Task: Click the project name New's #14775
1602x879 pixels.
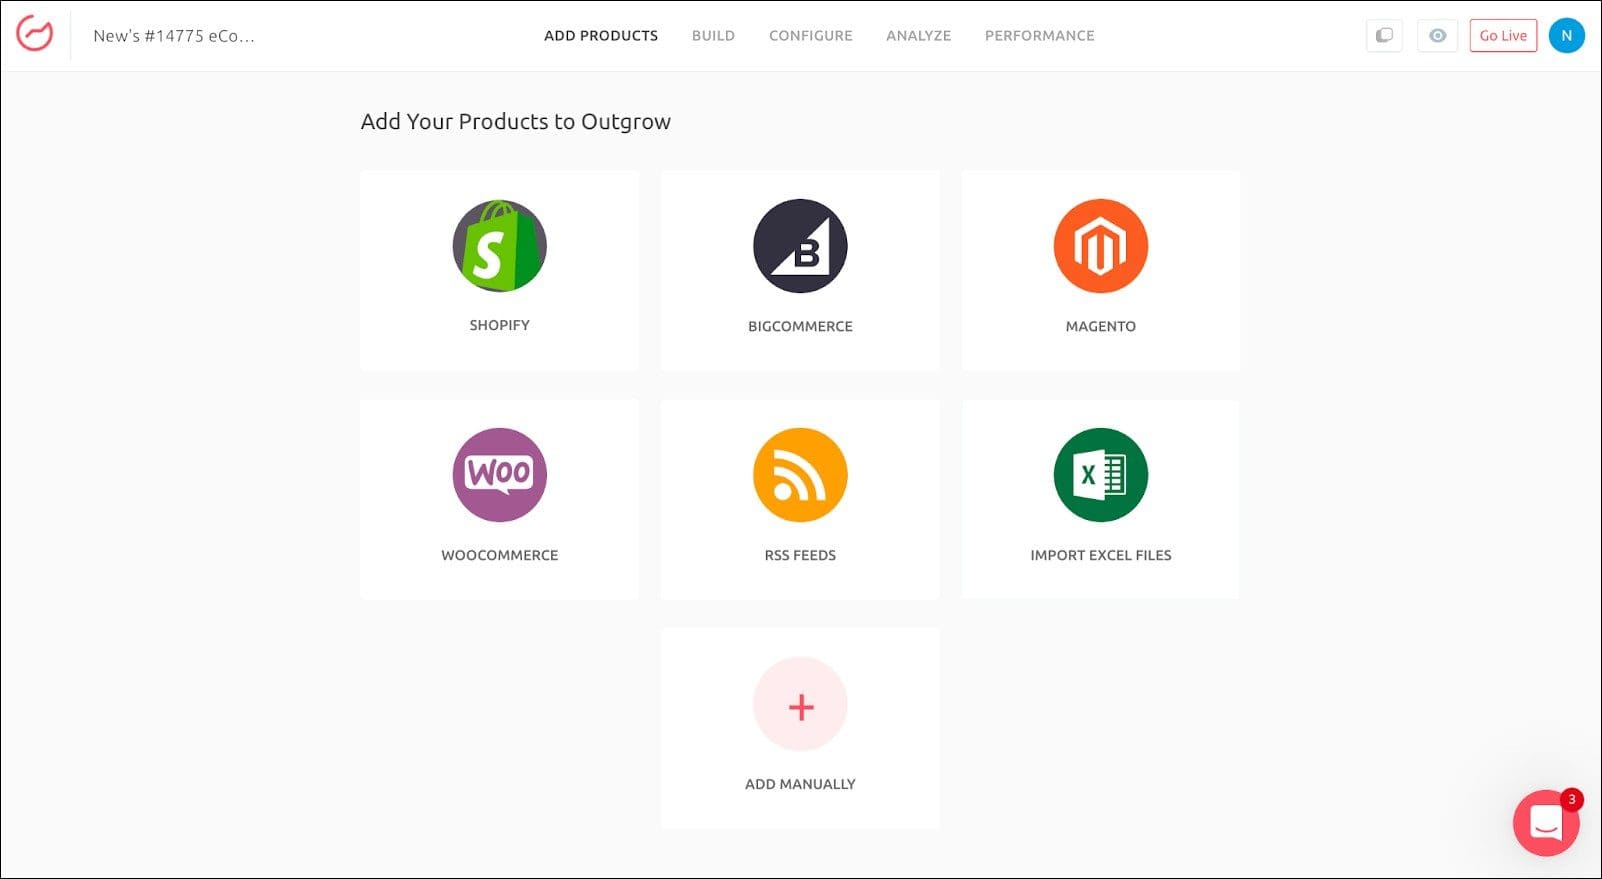Action: [x=174, y=36]
